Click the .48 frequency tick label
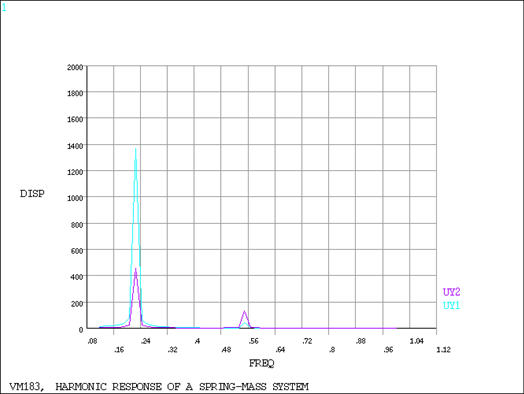Viewport: 524px width, 394px height. [226, 350]
